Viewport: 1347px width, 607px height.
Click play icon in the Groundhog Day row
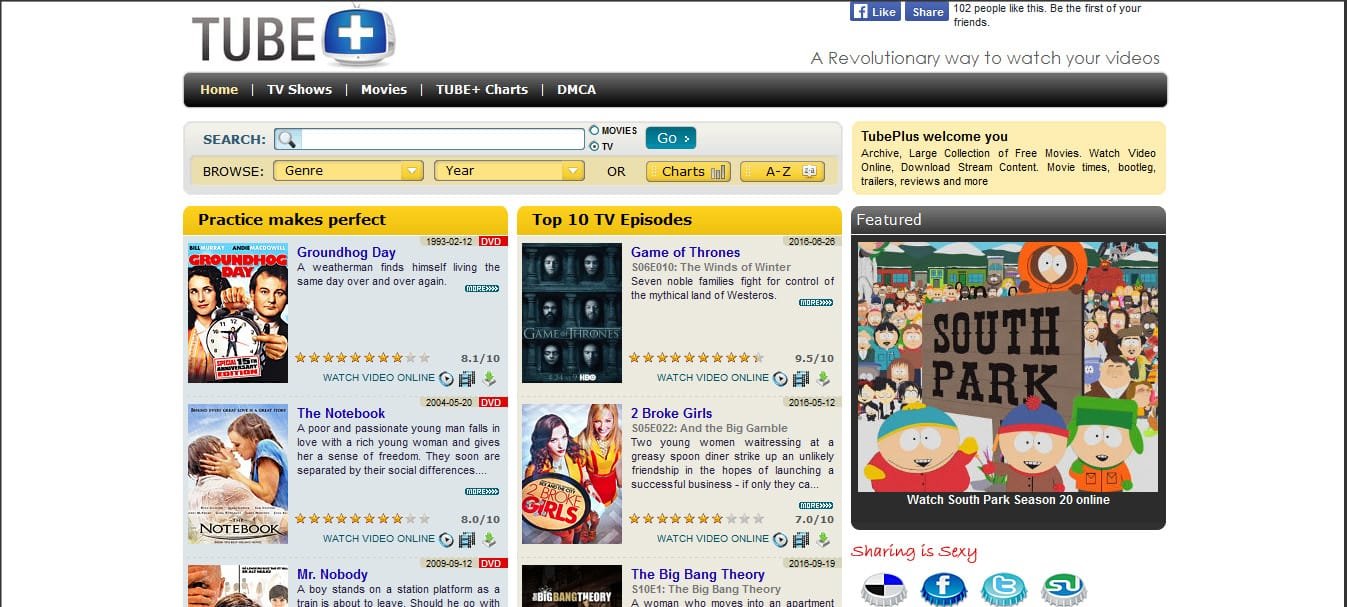446,378
